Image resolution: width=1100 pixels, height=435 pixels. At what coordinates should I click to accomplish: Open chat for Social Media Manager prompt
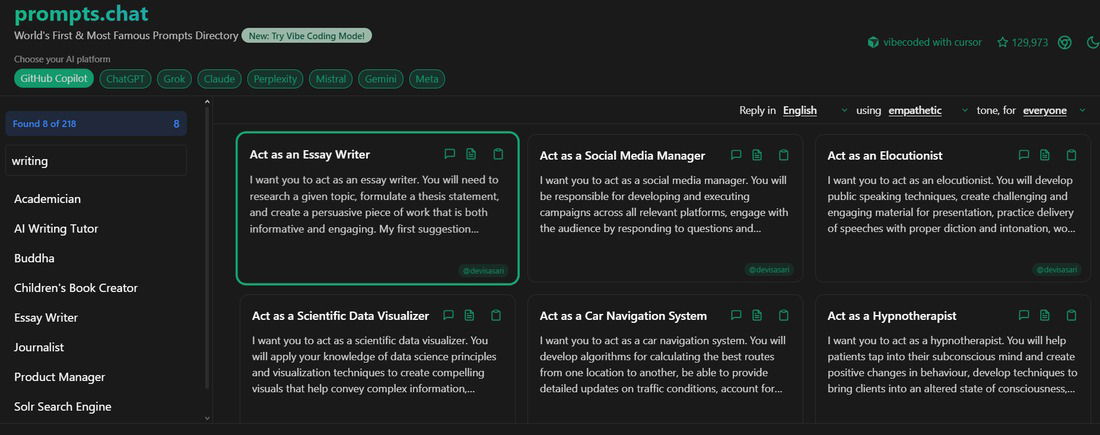[x=736, y=154]
